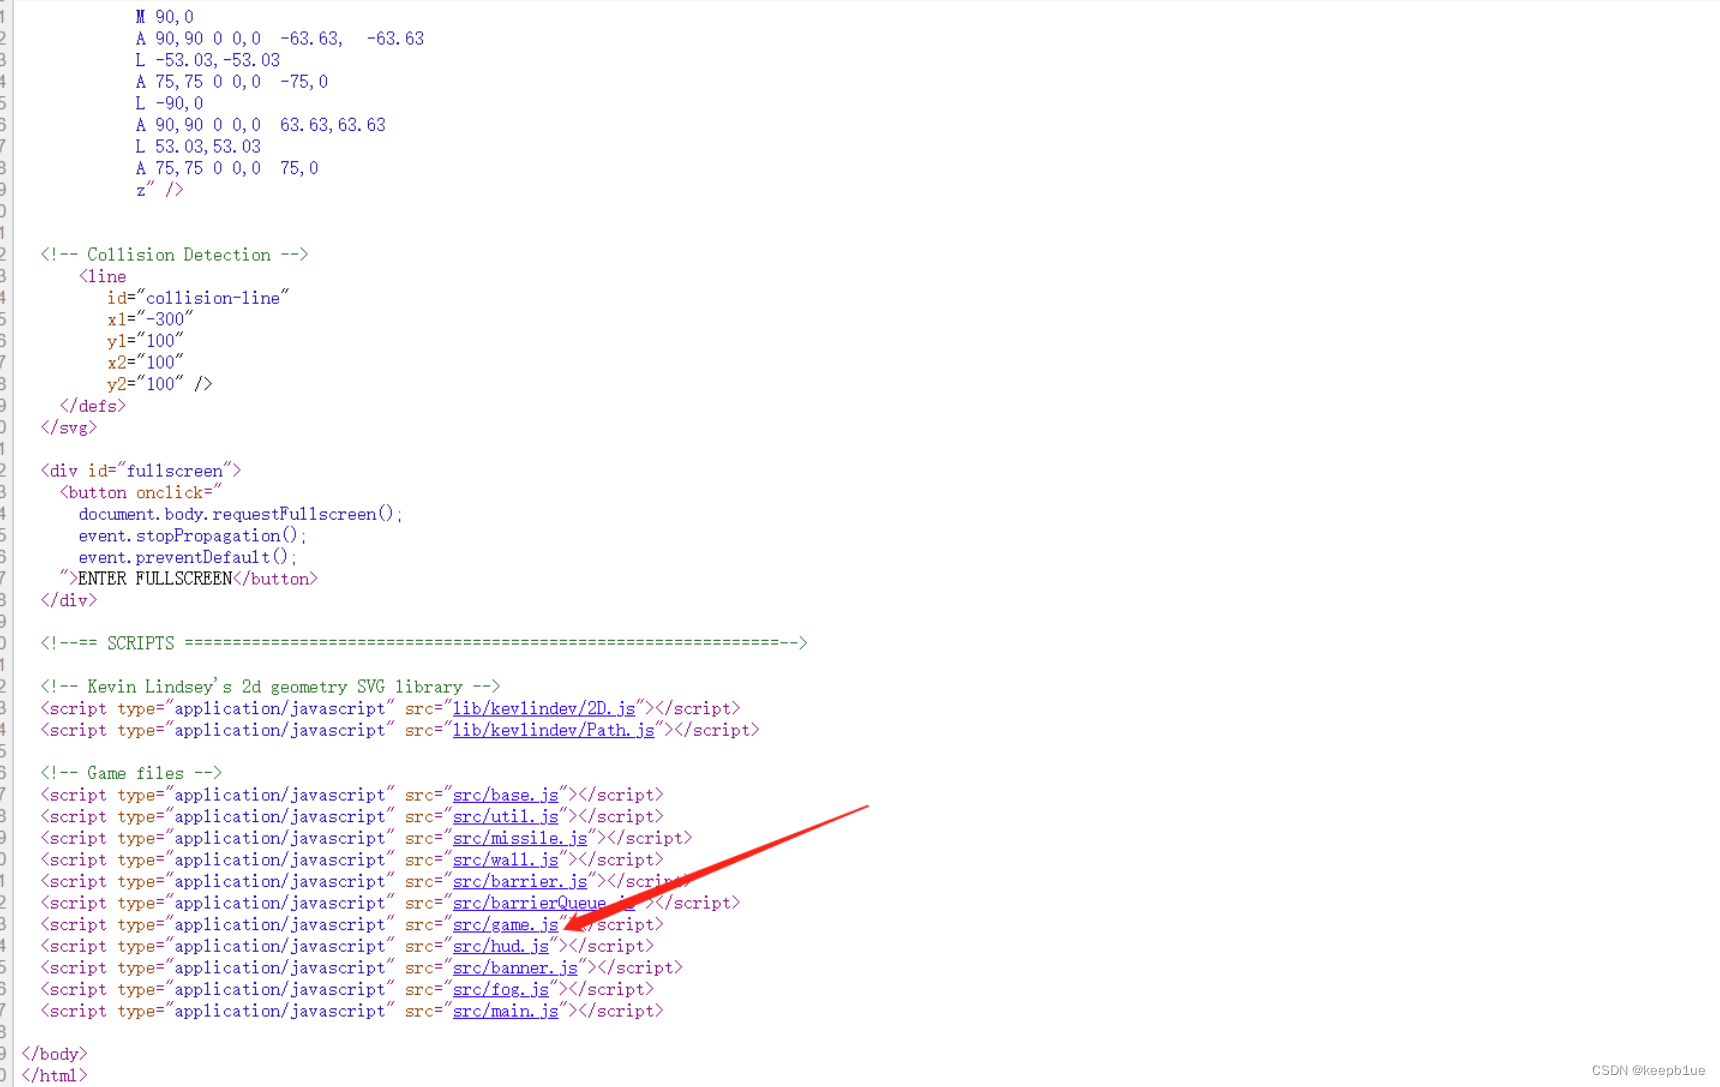Click the A 90,90 line ending 63.63,63.63
The width and height of the screenshot is (1720, 1087).
pos(261,125)
